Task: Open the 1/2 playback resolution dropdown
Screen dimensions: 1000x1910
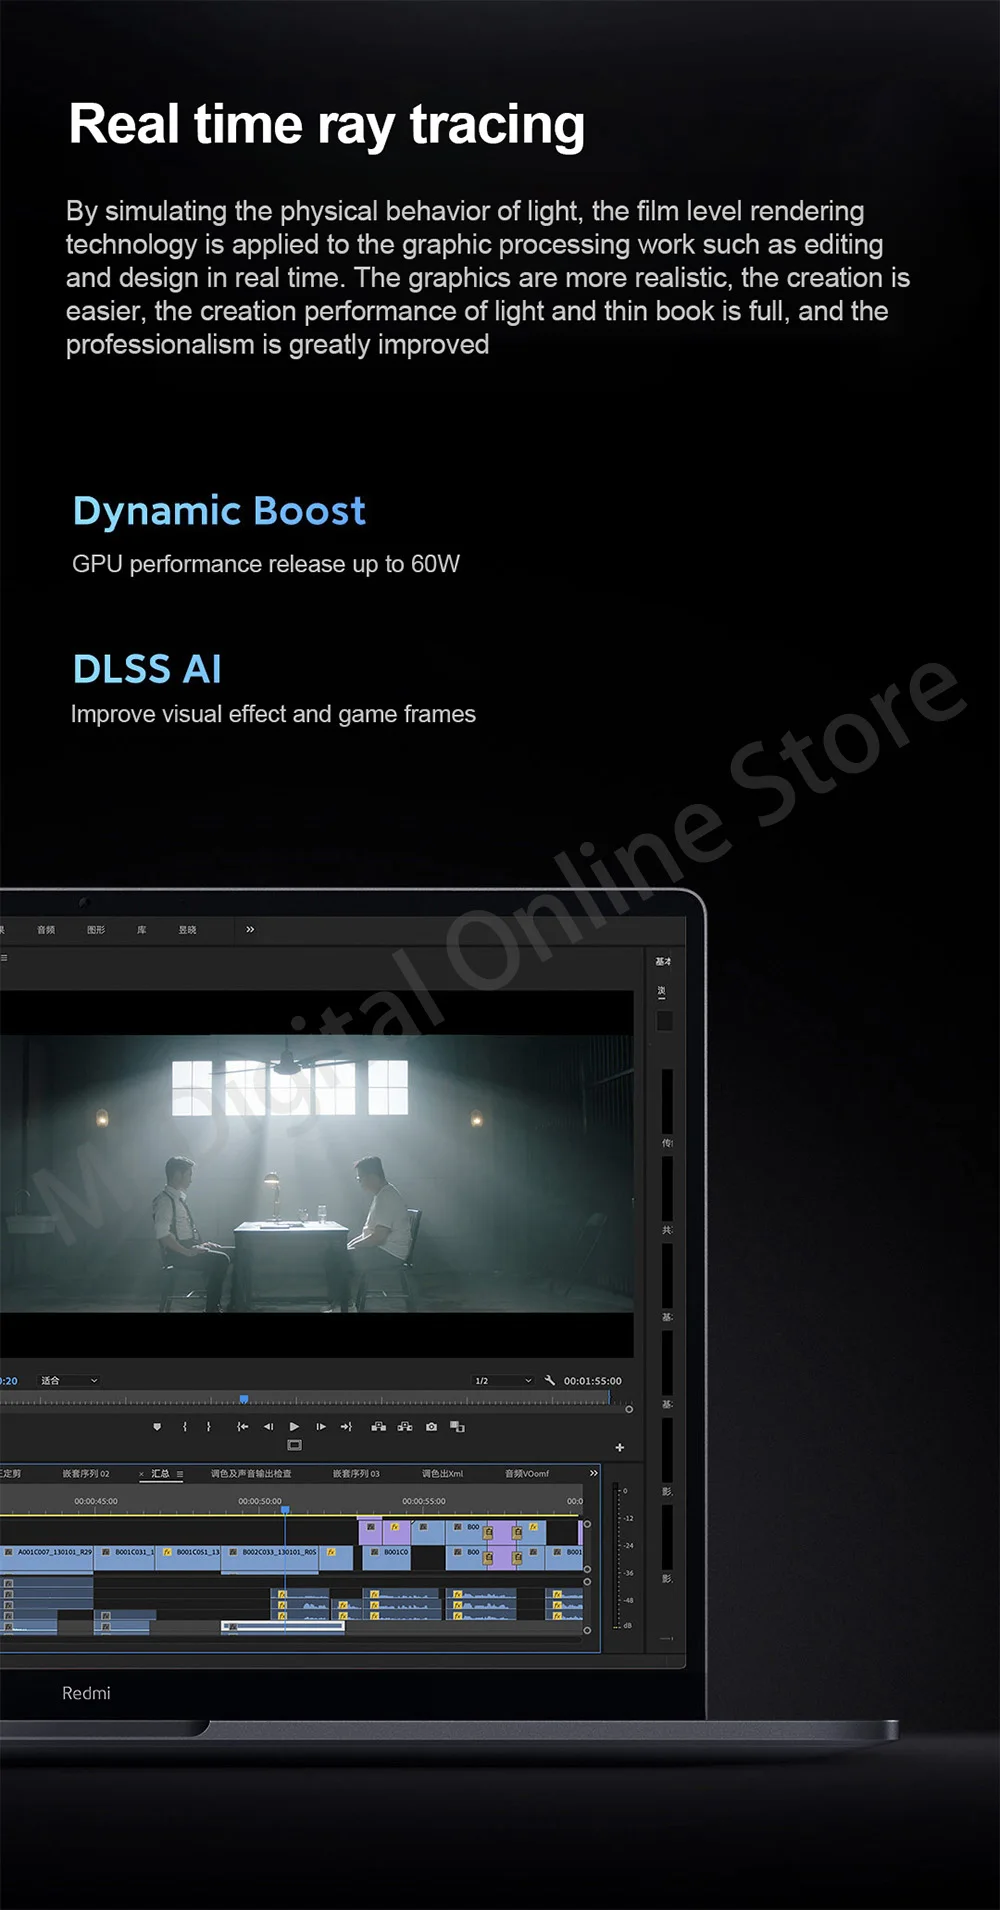Action: pos(503,1380)
